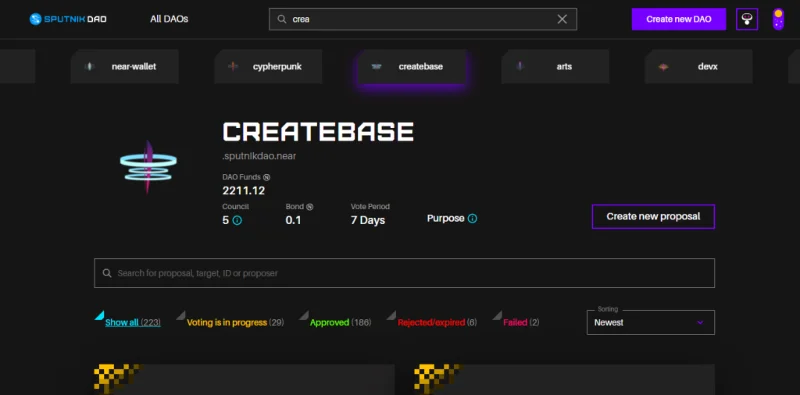The image size is (800, 395).
Task: Select the createbase DAO tab
Action: coord(412,66)
